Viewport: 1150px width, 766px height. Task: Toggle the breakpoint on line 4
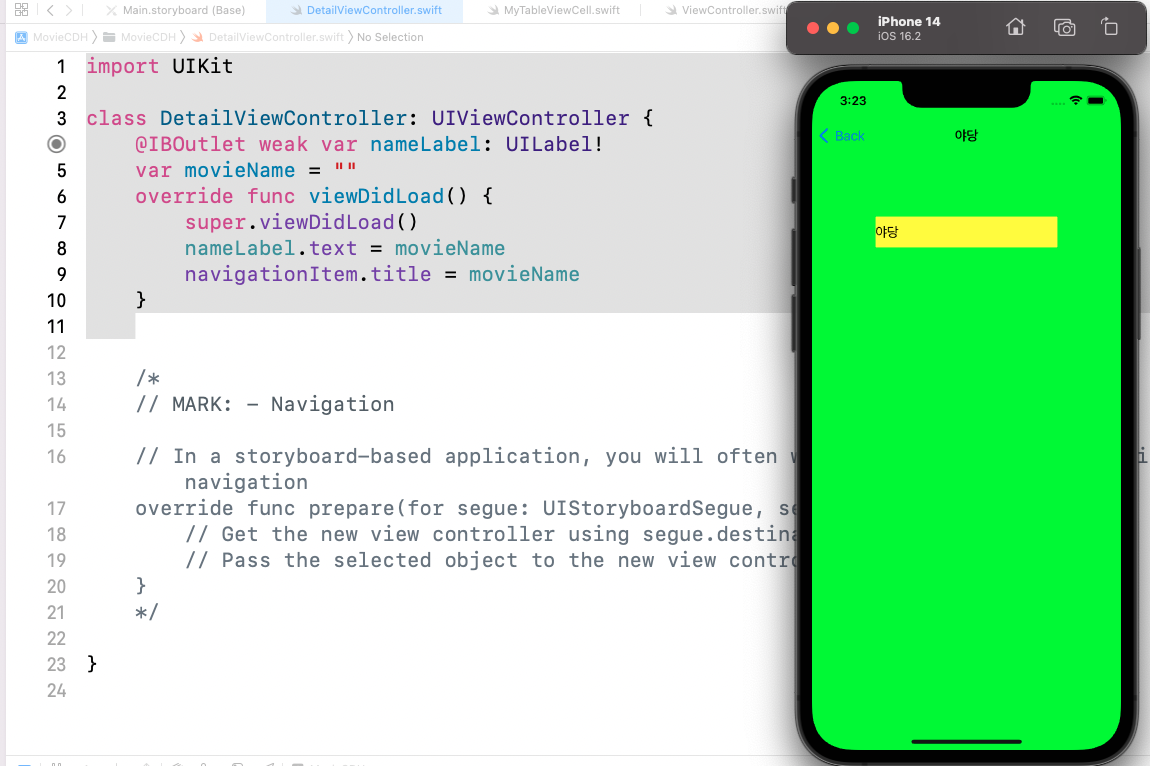pos(56,144)
